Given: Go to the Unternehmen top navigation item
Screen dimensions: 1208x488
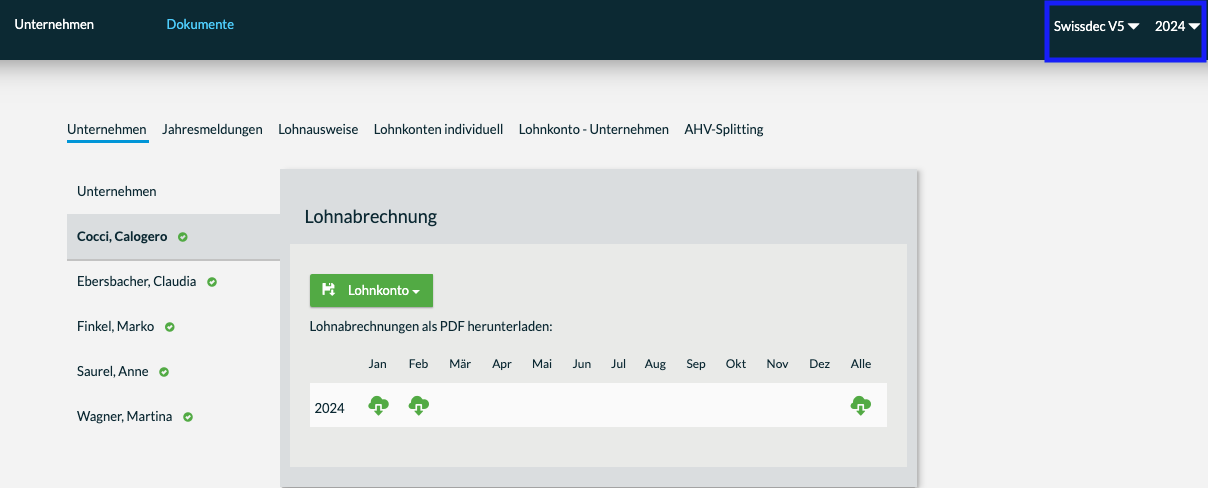Looking at the screenshot, I should (54, 25).
